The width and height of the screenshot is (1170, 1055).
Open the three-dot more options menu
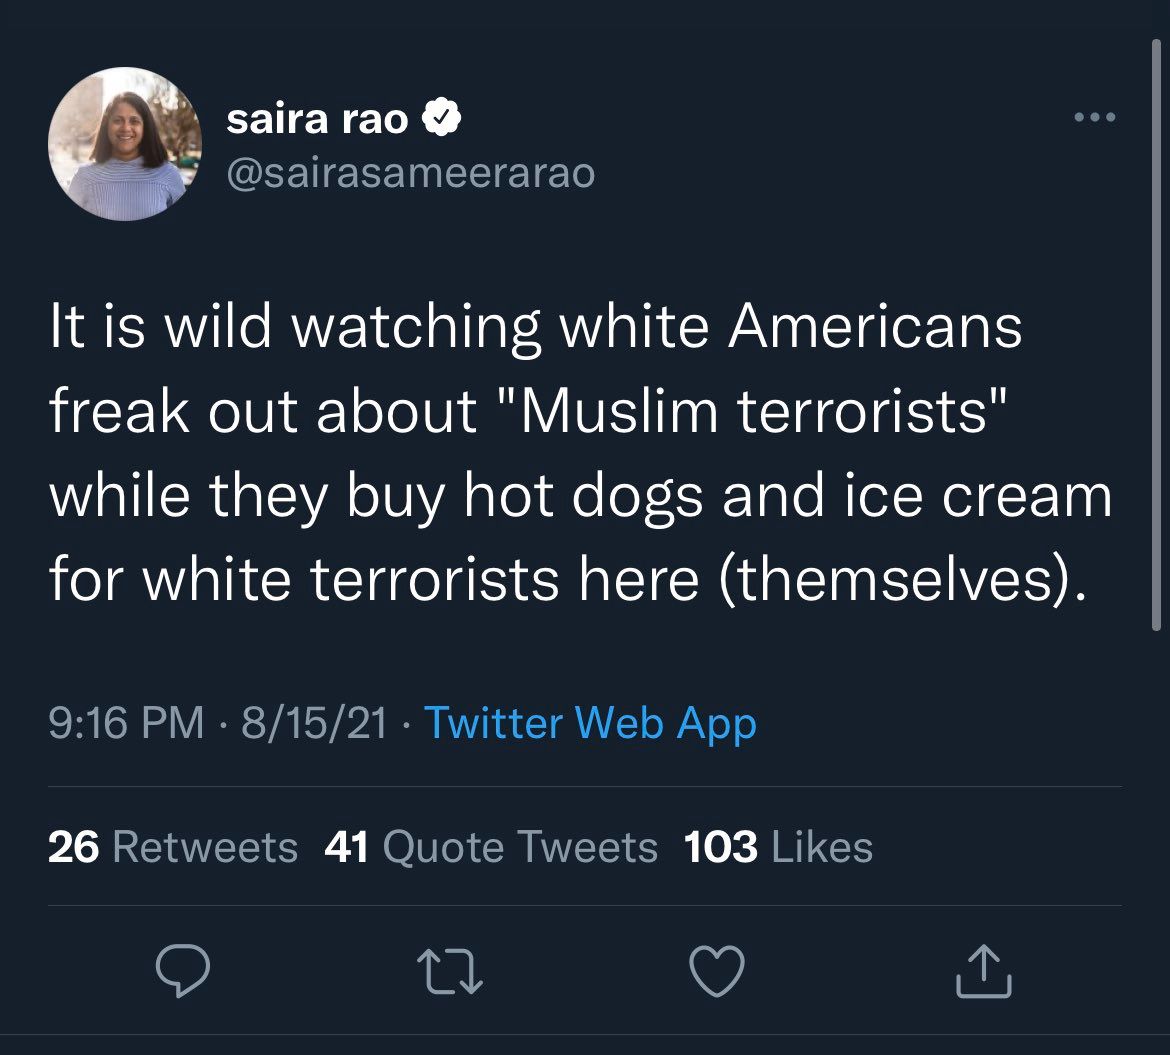pyautogui.click(x=1094, y=119)
